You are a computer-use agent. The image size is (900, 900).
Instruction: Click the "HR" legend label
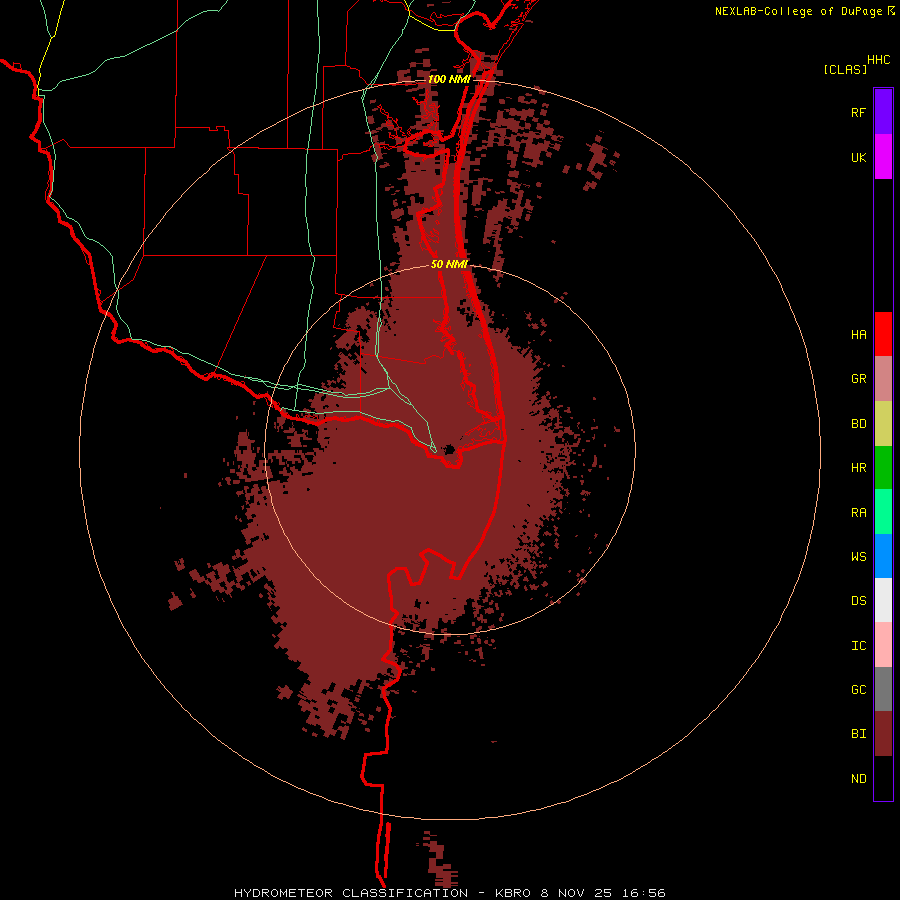coord(858,468)
